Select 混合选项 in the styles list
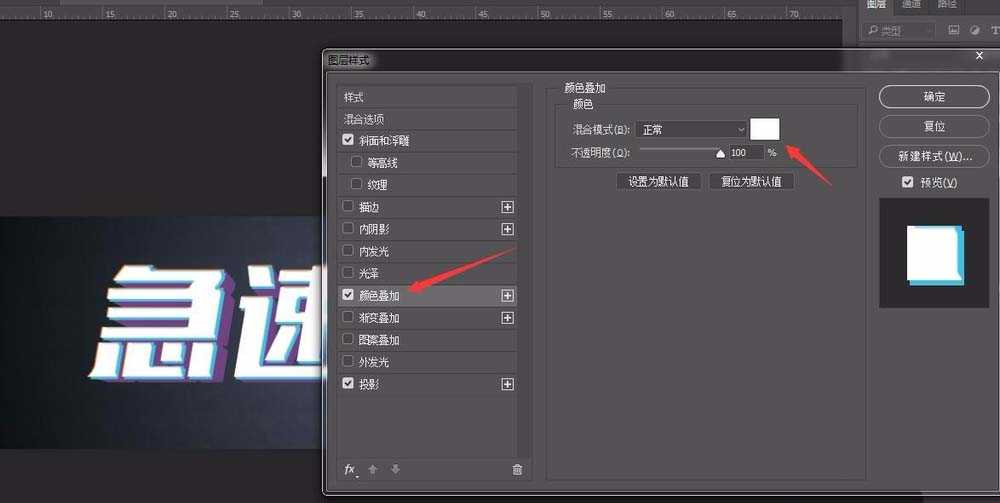This screenshot has height=503, width=1000. point(365,119)
